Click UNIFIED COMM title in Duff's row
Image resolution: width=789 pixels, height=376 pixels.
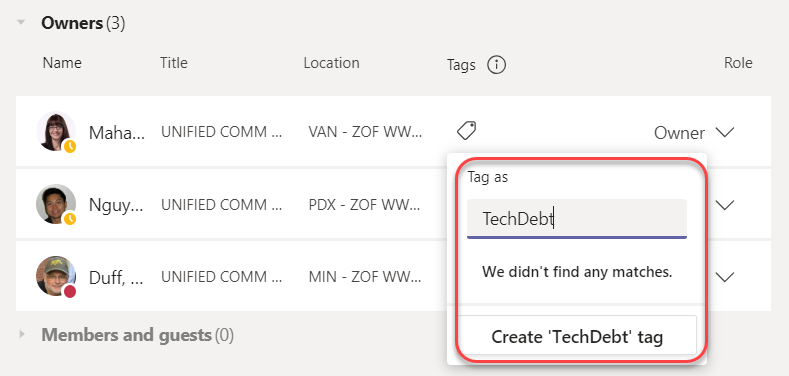coord(221,277)
